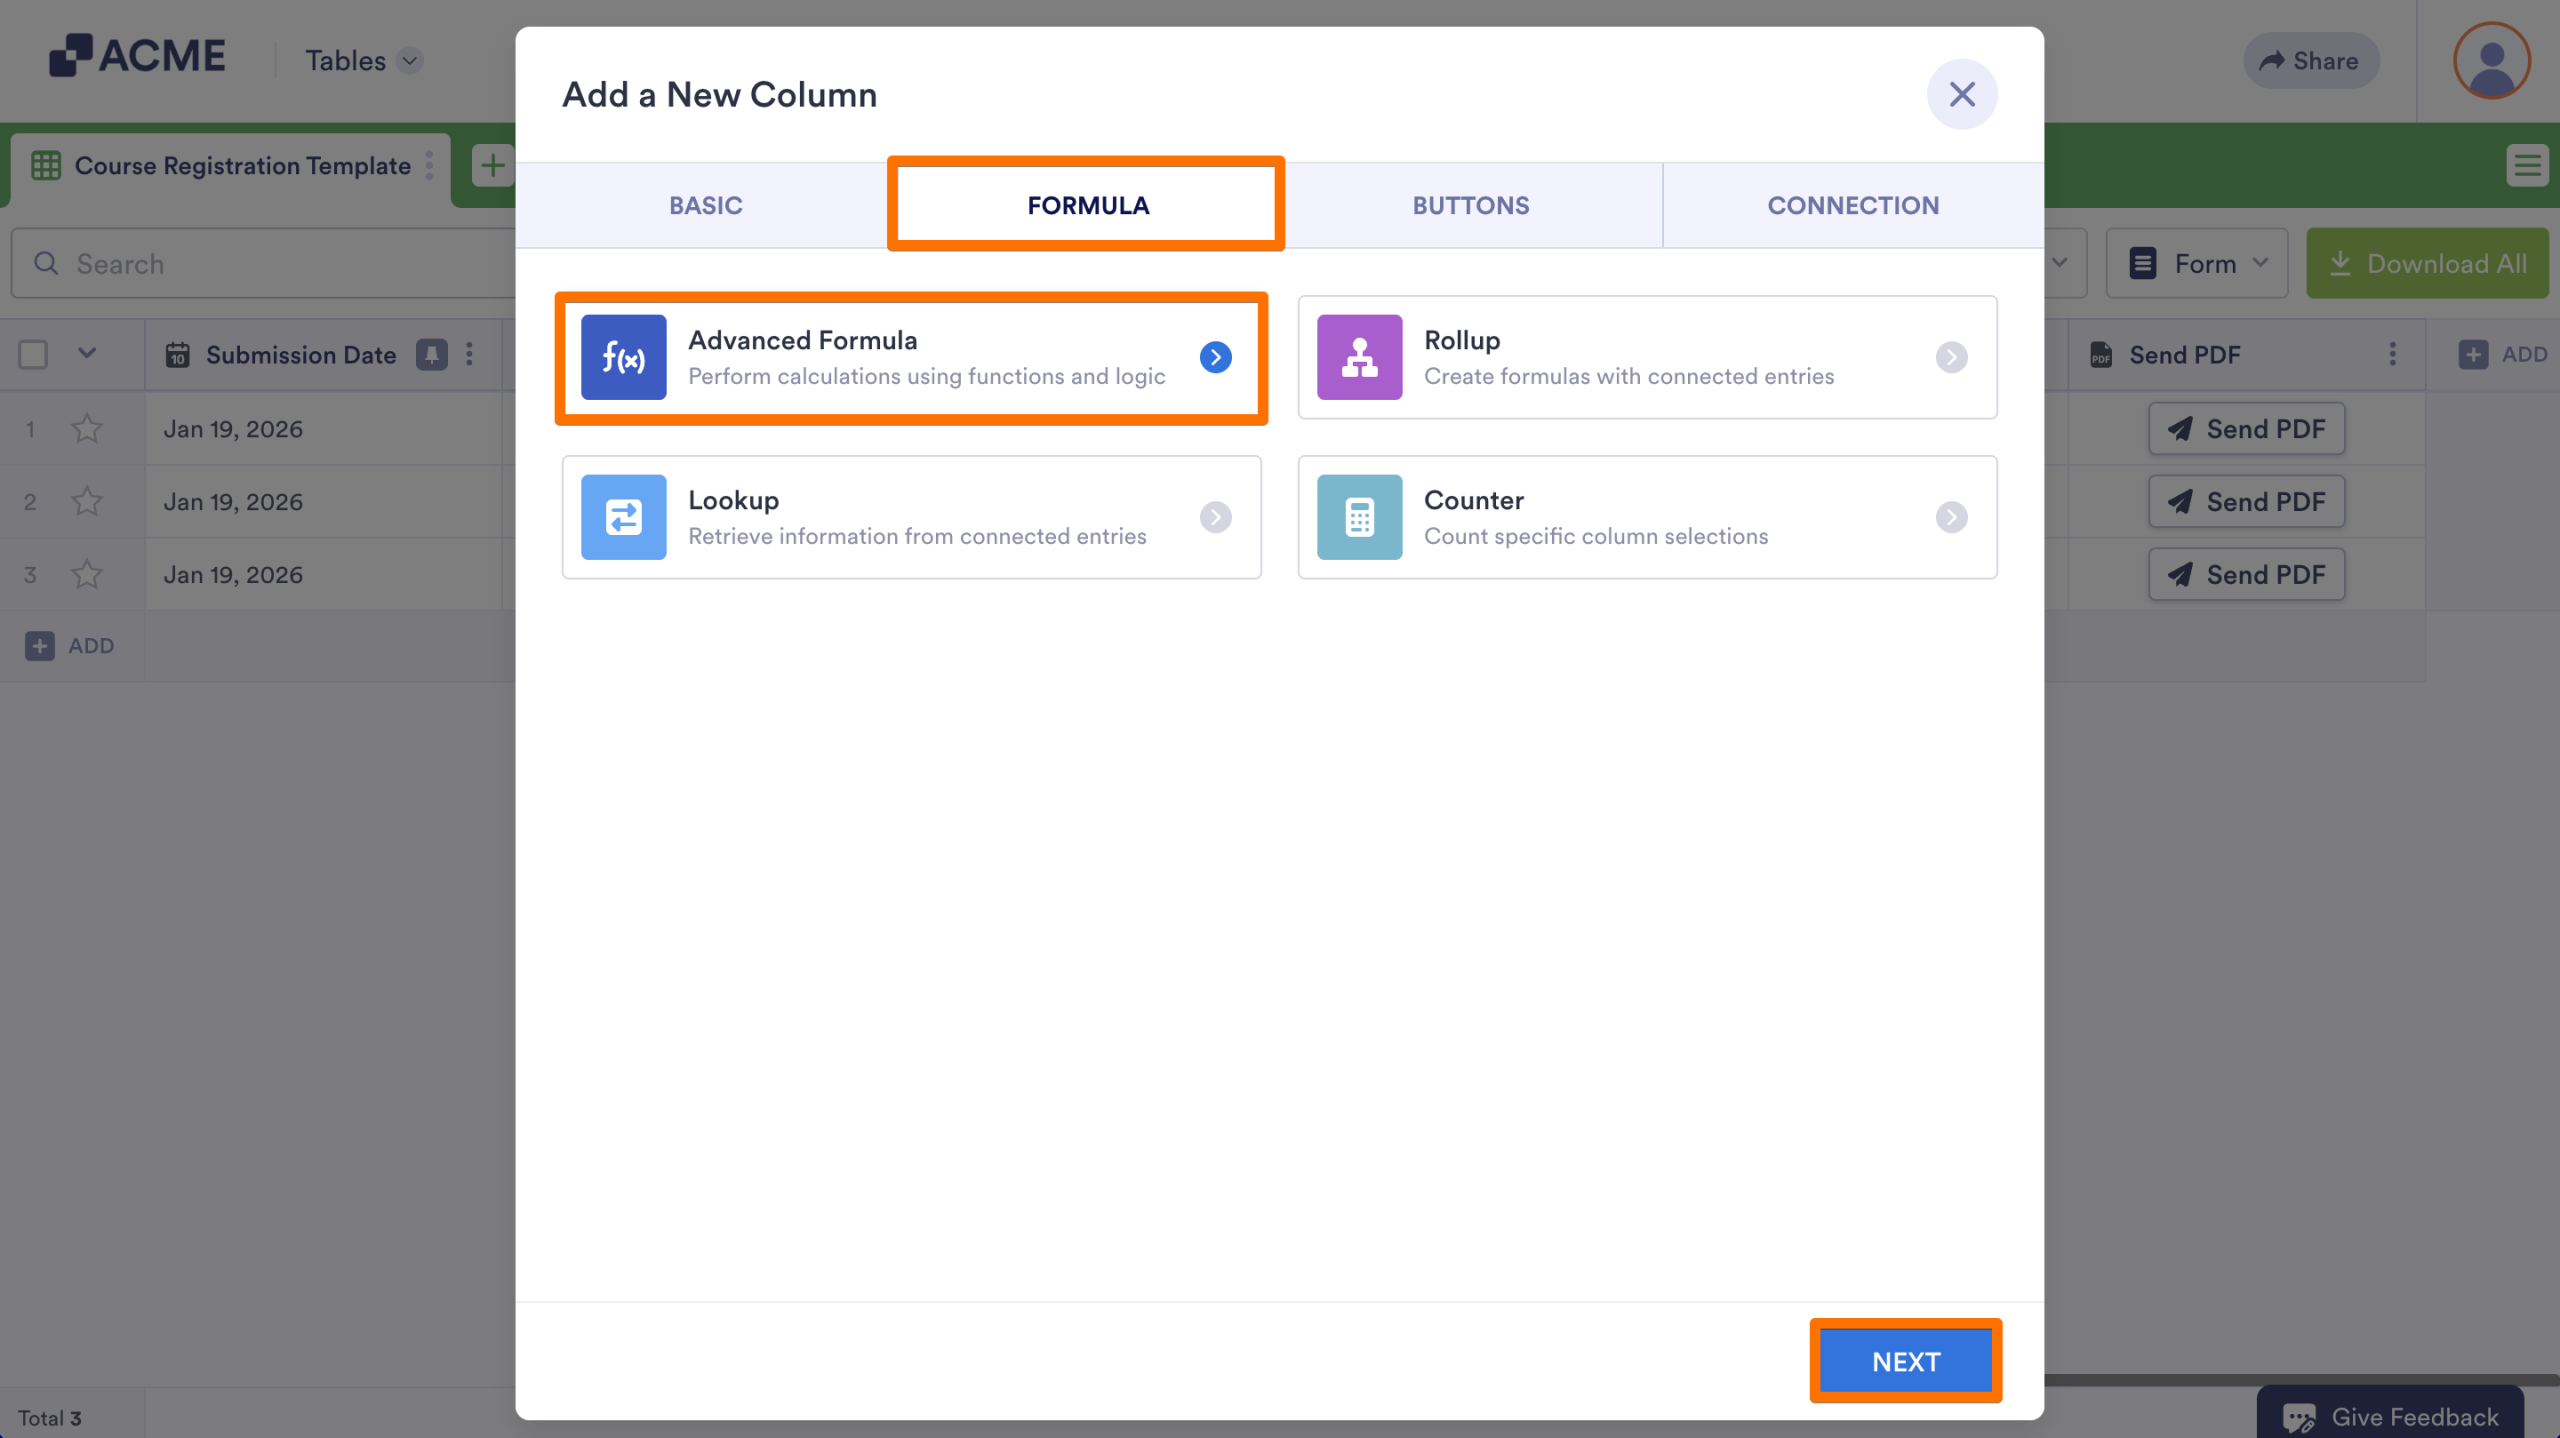The image size is (2560, 1438).
Task: Click the Download All button
Action: [2427, 264]
